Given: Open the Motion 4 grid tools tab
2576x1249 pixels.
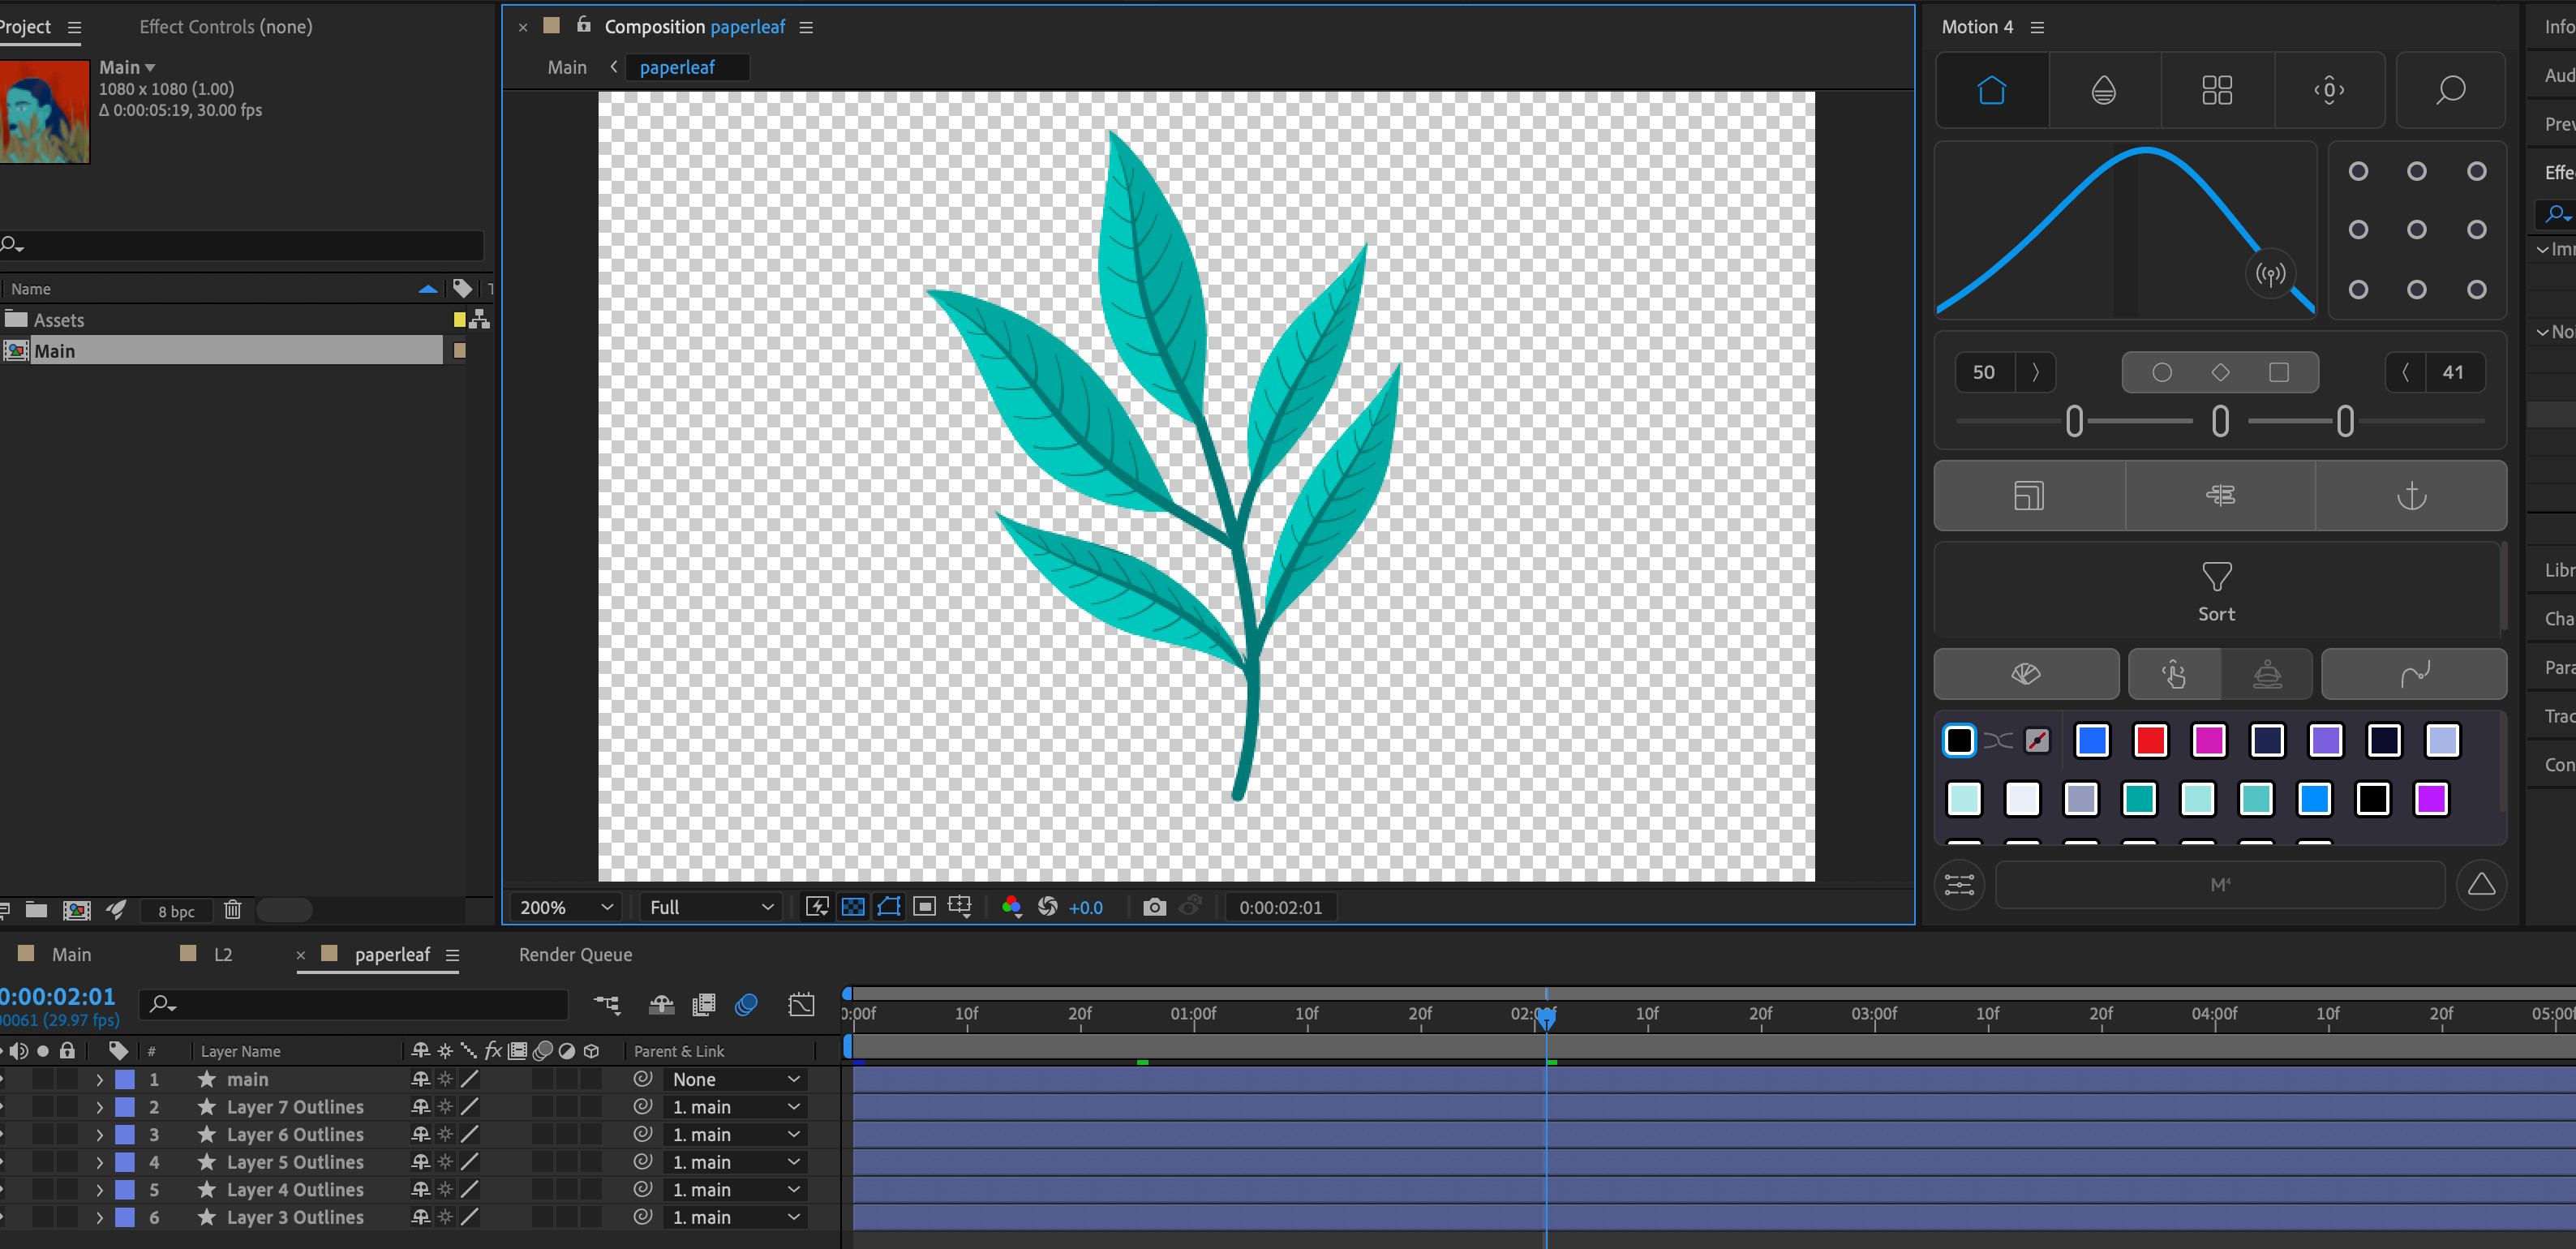Looking at the screenshot, I should click(2216, 90).
